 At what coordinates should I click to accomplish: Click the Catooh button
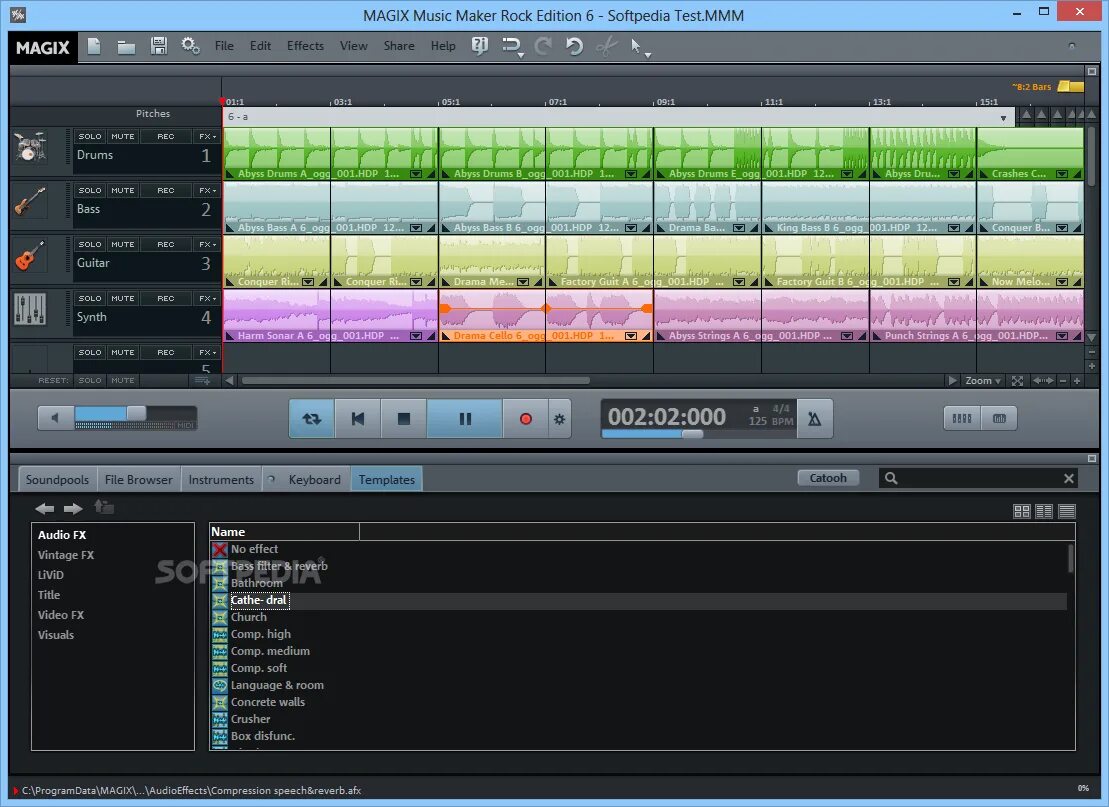(828, 478)
